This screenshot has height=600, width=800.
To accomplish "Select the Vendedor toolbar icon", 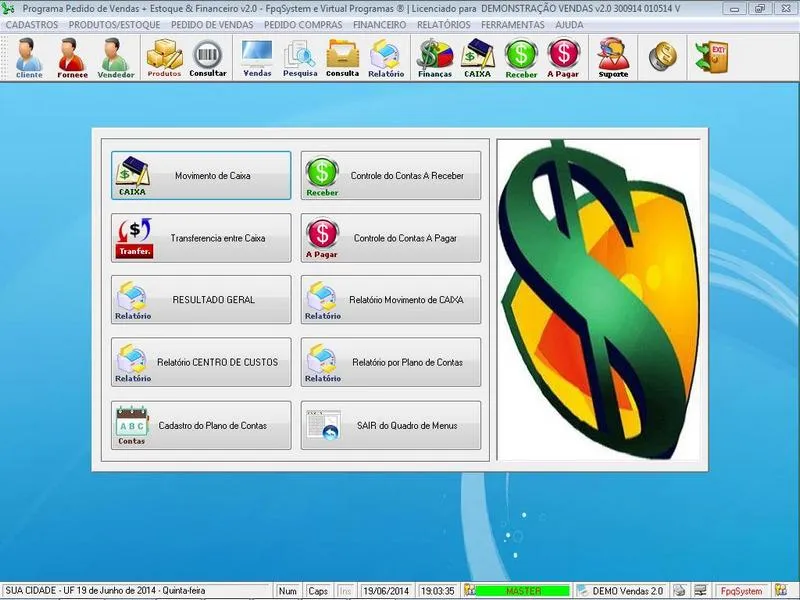I will point(115,58).
